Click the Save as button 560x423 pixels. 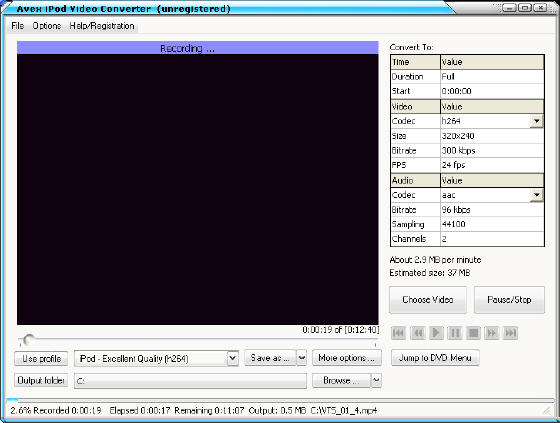(270, 358)
